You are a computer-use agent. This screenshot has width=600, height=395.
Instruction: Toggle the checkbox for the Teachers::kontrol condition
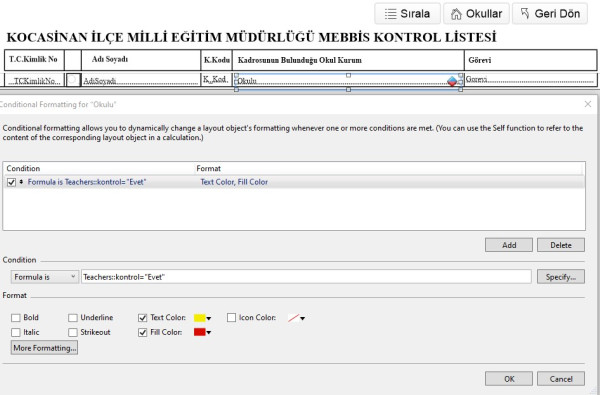11,182
